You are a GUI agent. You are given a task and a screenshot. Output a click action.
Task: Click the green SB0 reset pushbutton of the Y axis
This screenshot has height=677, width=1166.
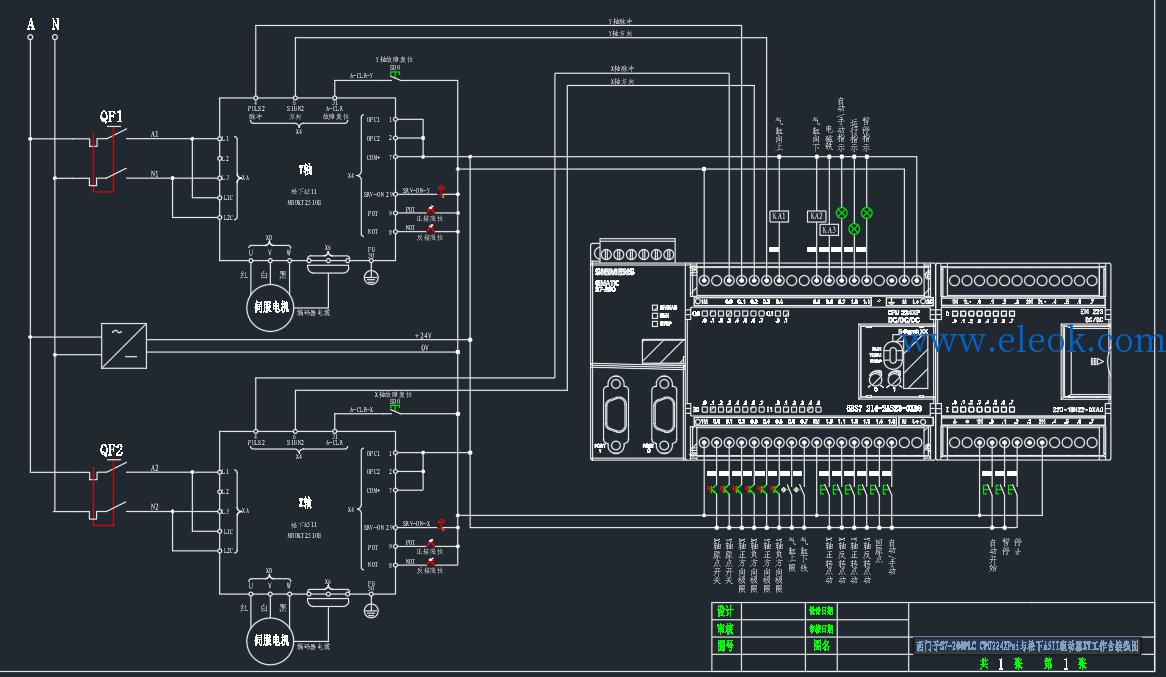point(395,74)
